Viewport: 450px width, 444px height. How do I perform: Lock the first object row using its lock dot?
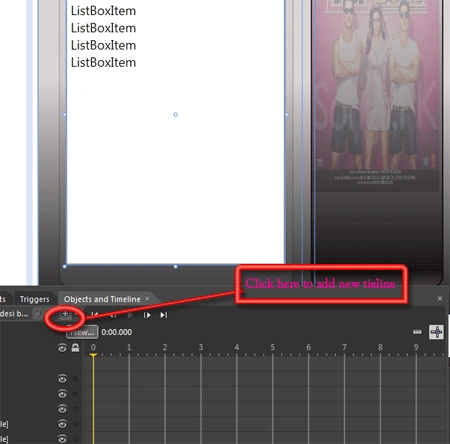75,379
